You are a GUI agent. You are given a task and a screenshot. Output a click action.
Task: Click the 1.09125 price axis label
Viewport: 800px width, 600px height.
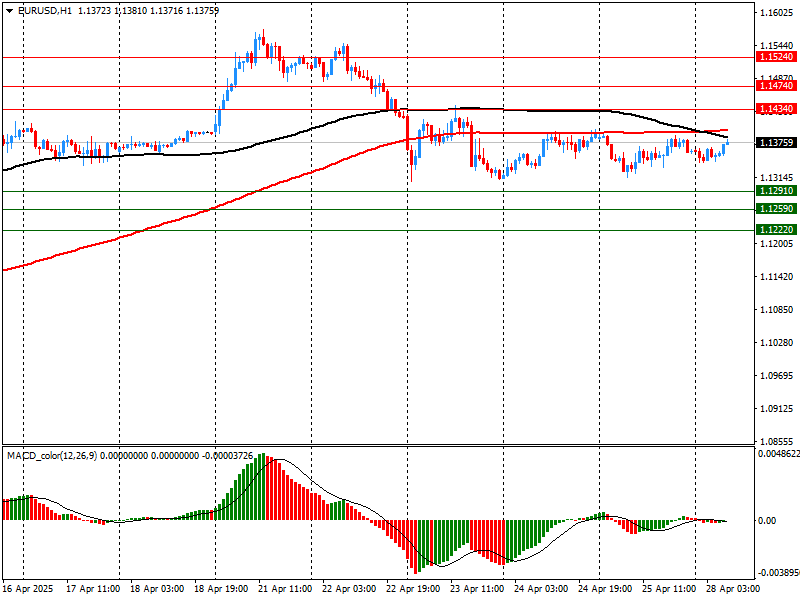point(777,409)
